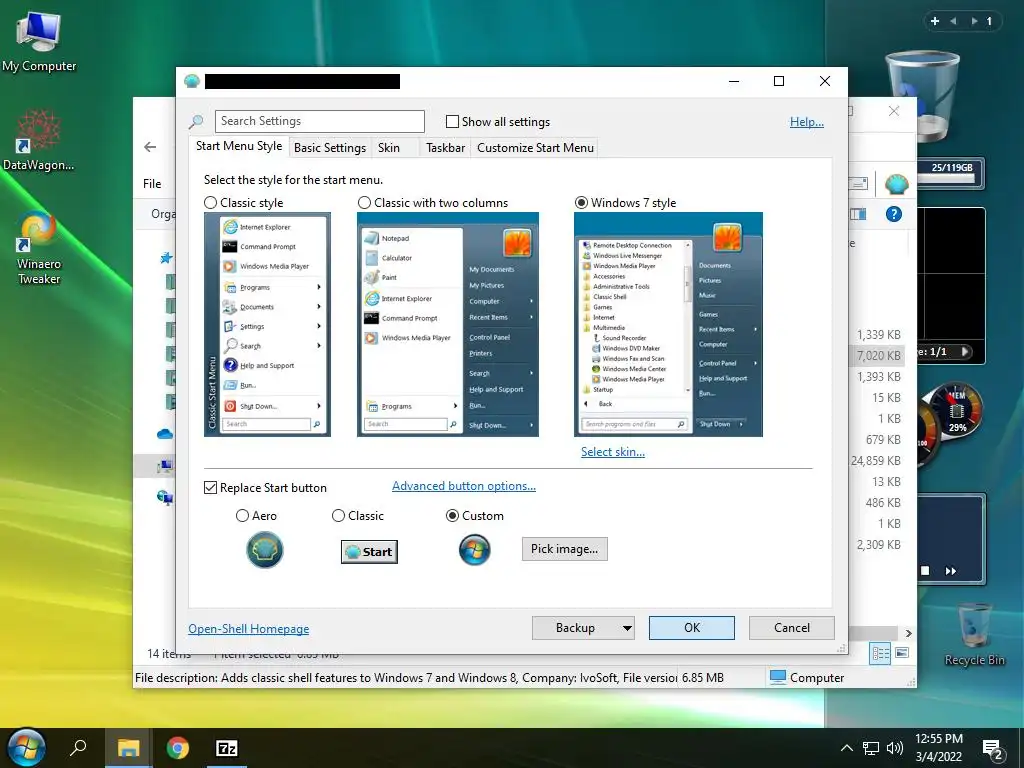Click the 7,020 KB file size row
The width and height of the screenshot is (1024, 768).
878,356
